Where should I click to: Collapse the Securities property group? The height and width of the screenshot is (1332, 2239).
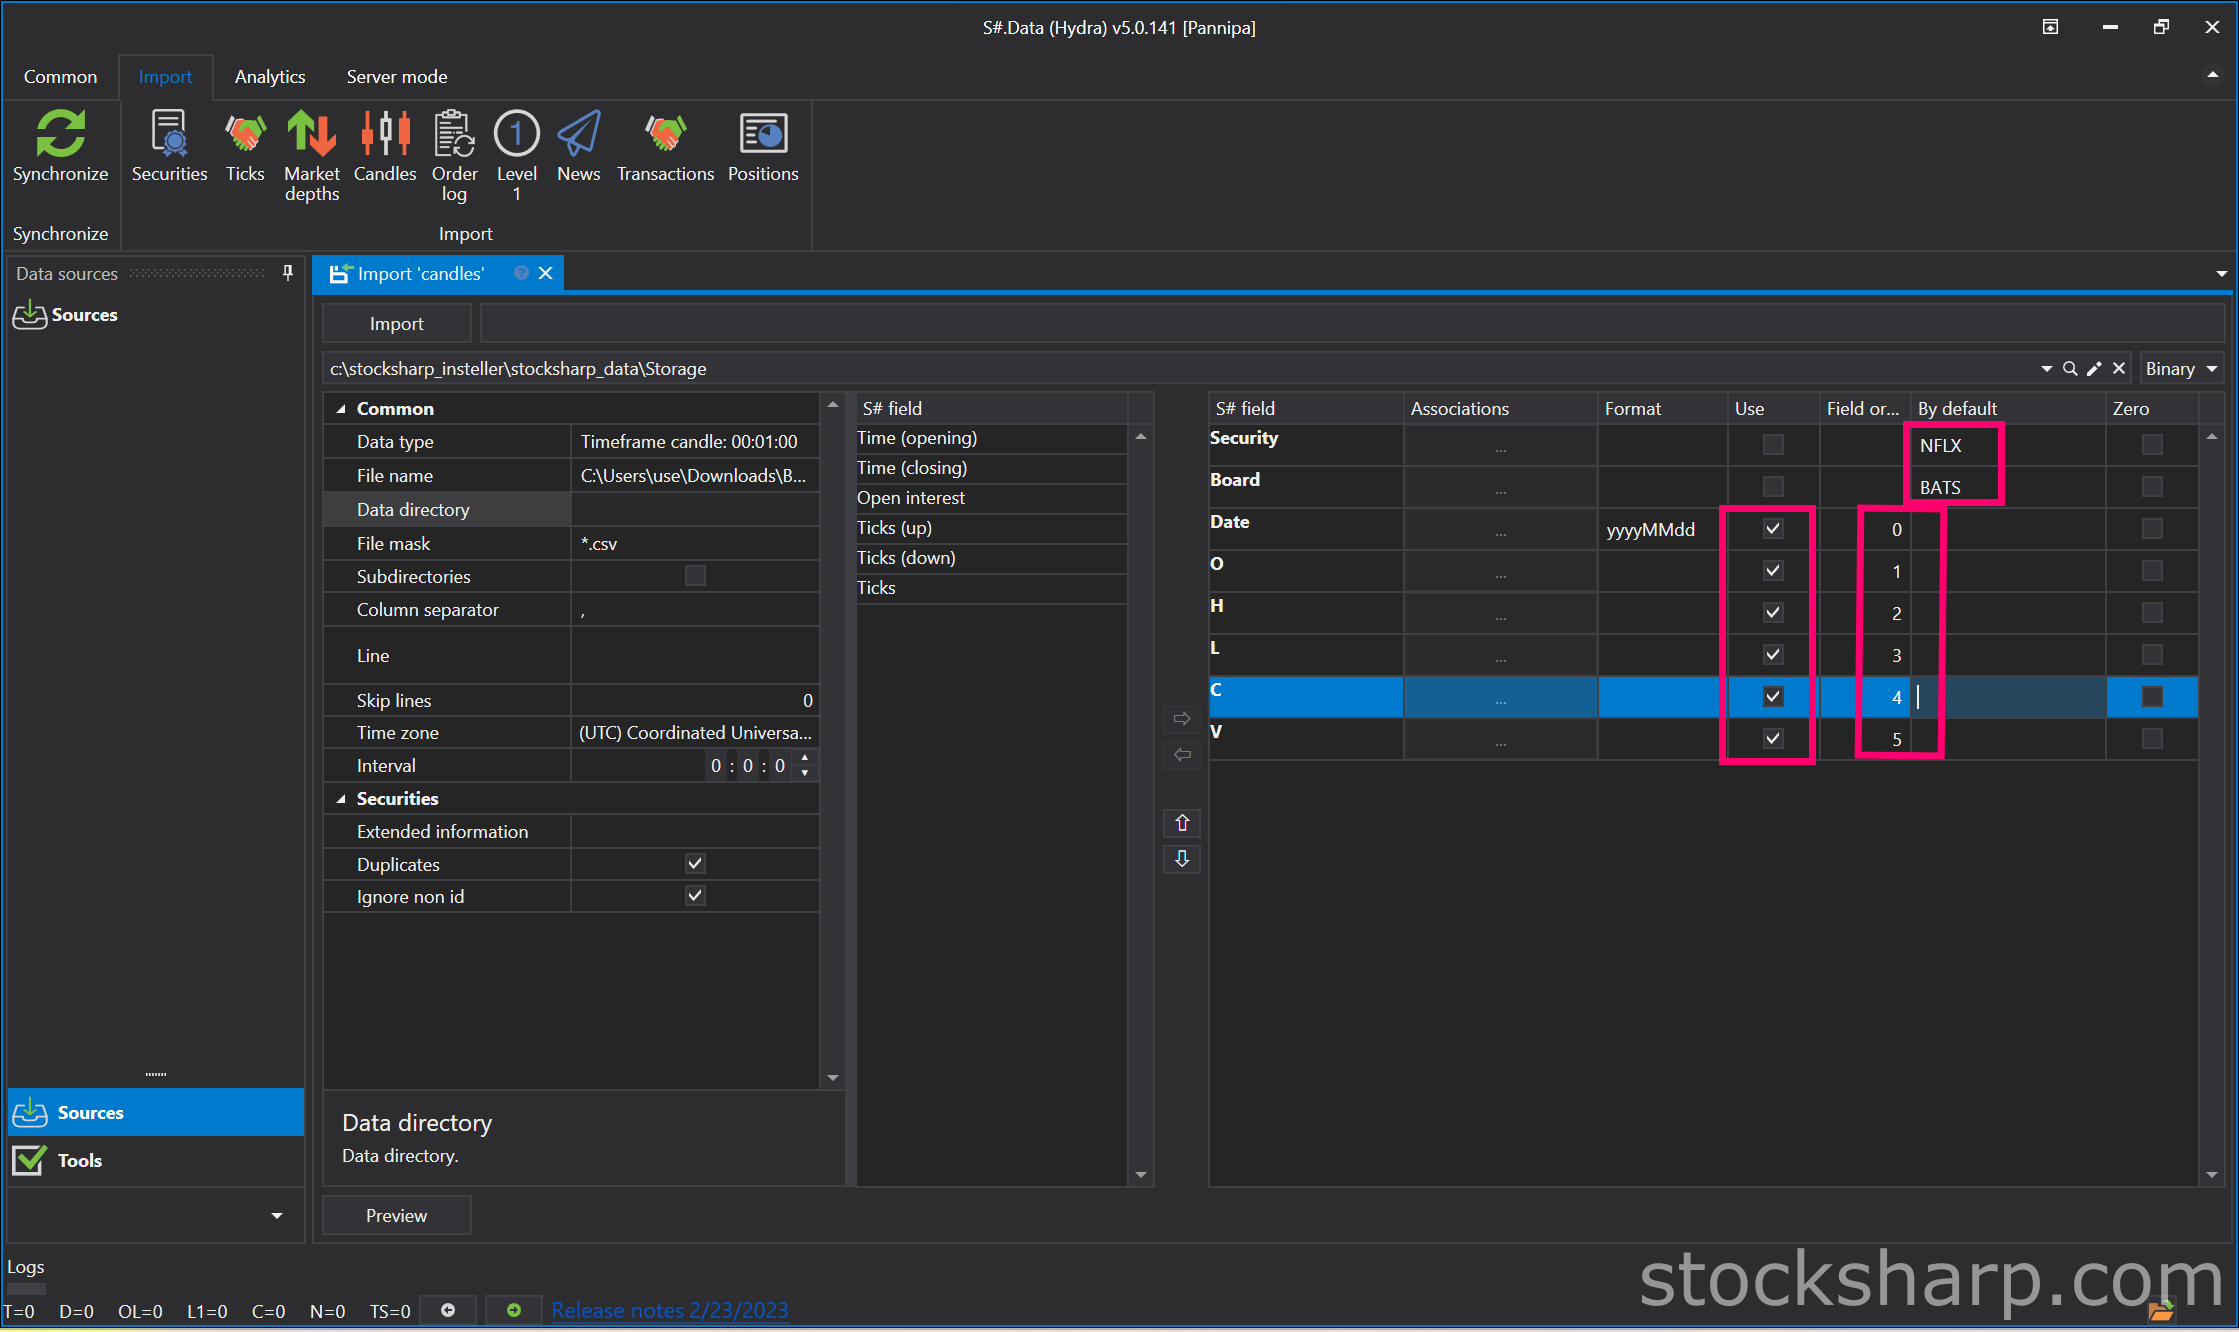click(x=341, y=799)
